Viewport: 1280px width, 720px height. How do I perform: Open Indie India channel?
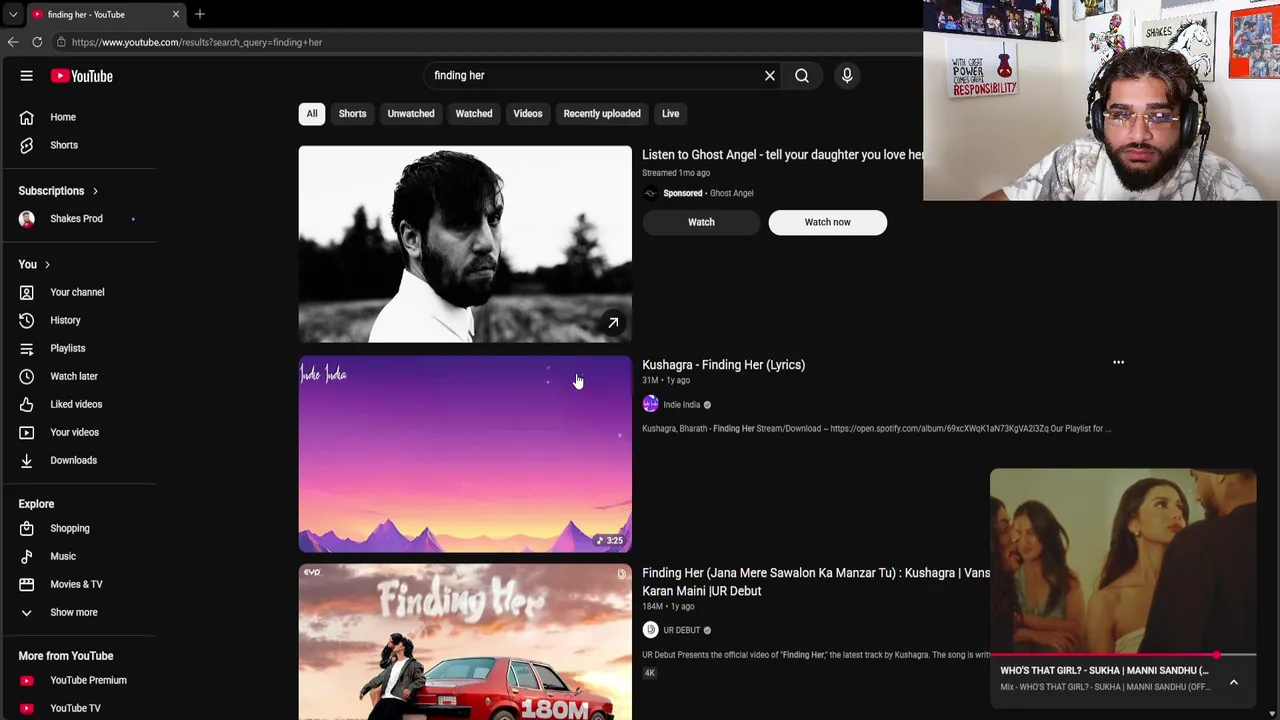[x=681, y=405]
